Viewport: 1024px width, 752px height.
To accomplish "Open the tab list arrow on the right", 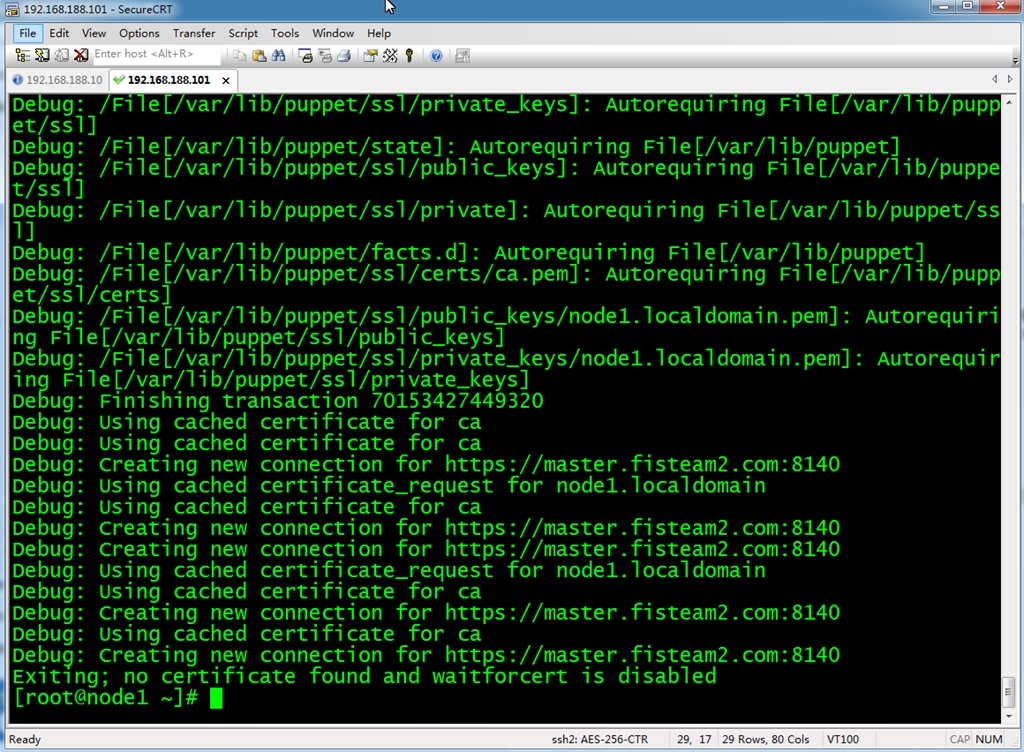I will click(1008, 79).
